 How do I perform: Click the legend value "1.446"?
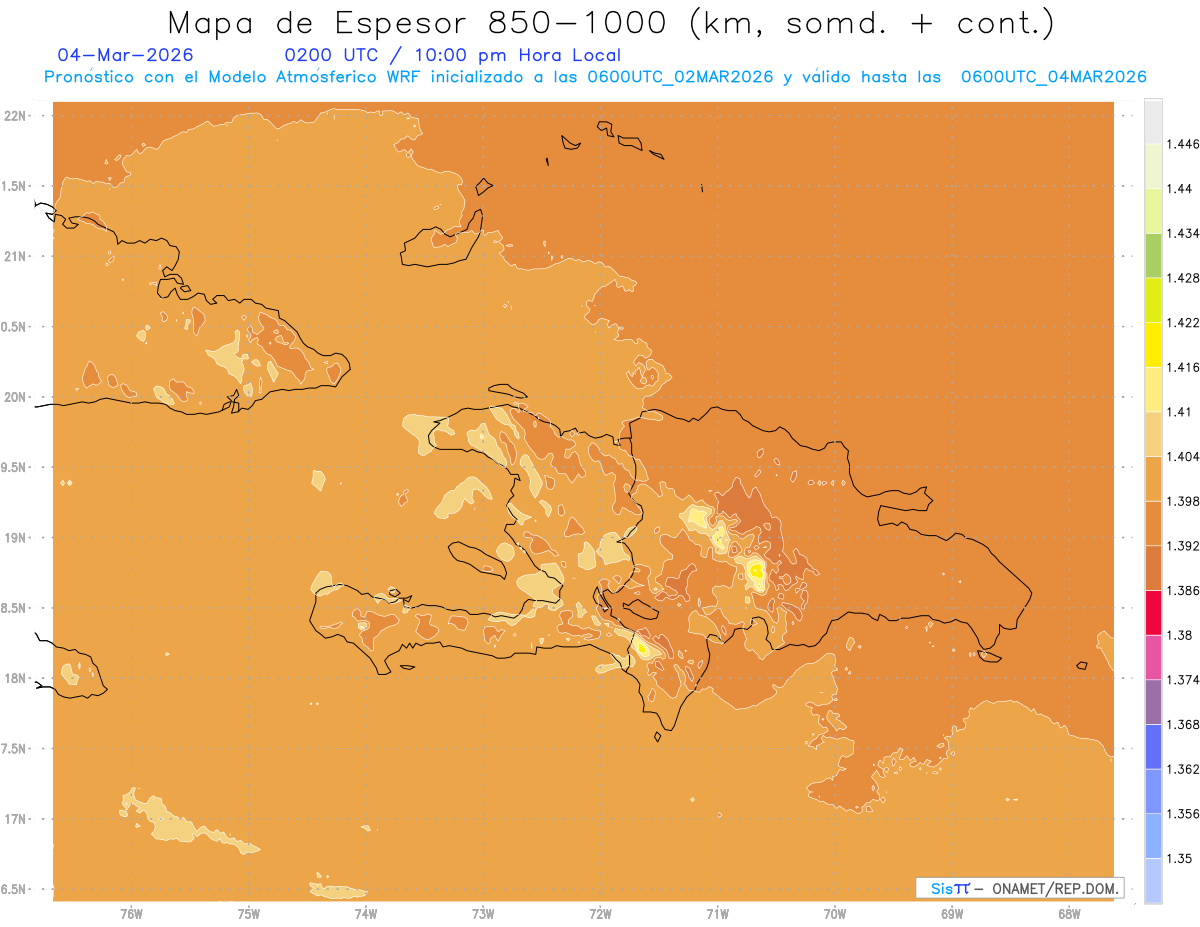[x=1183, y=144]
